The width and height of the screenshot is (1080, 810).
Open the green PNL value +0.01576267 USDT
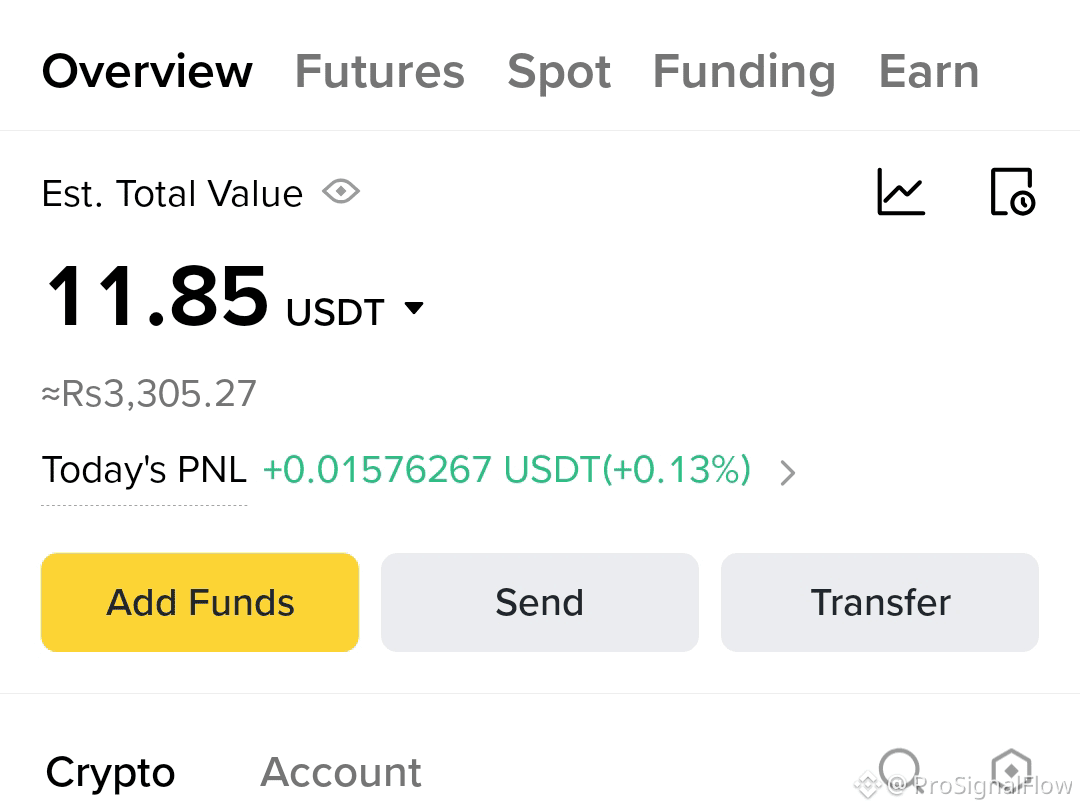(x=507, y=470)
